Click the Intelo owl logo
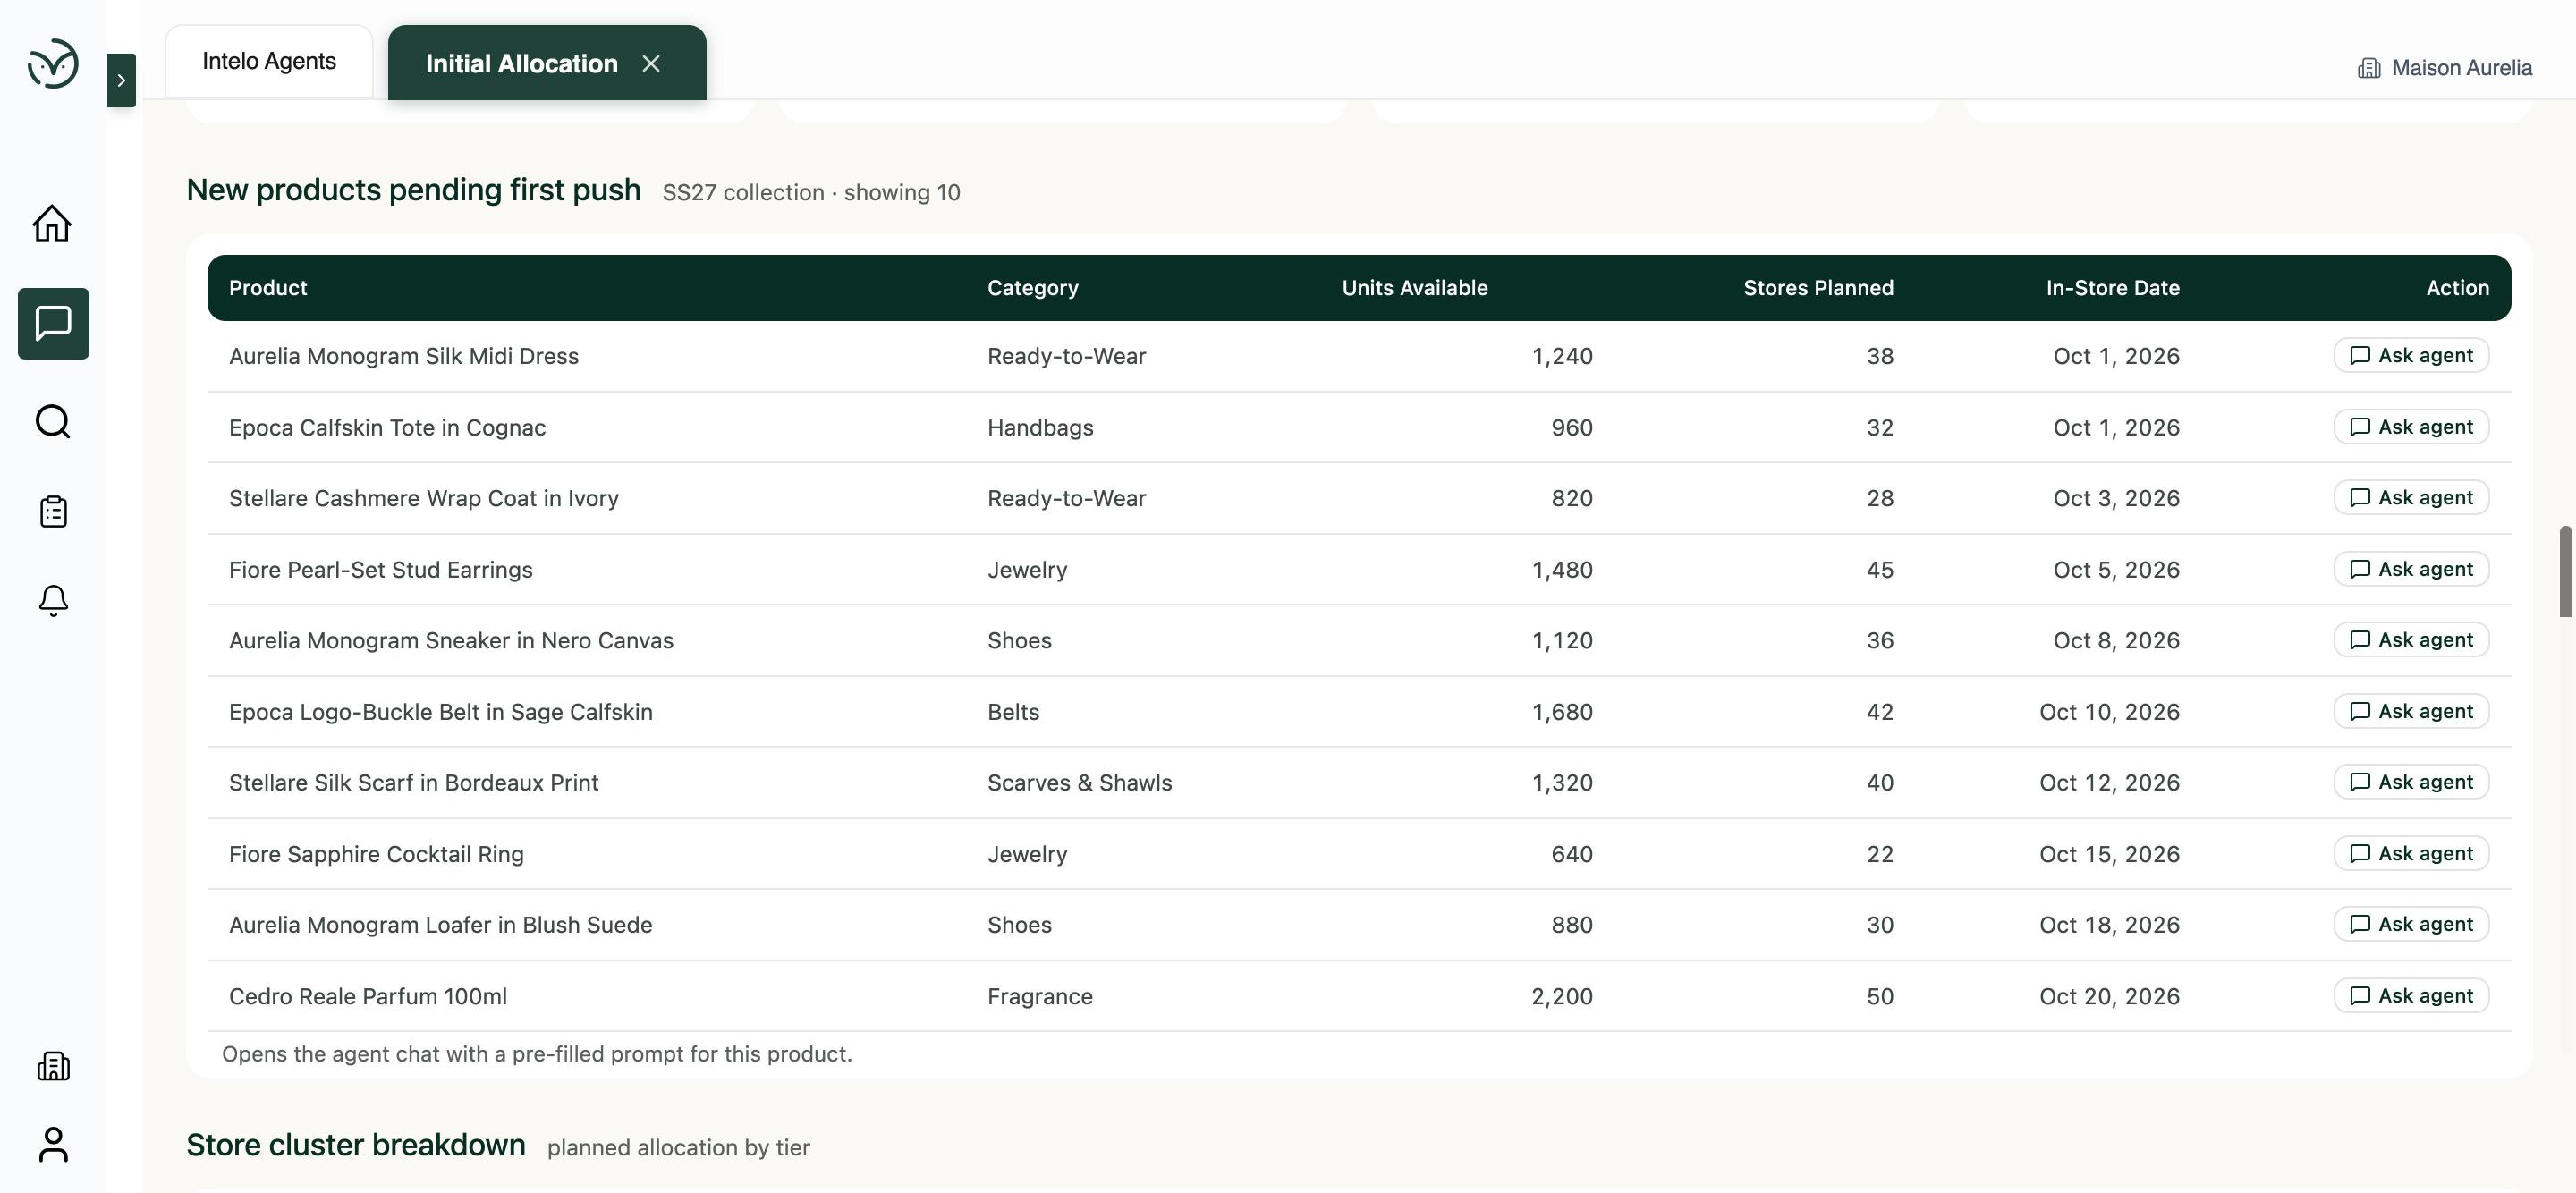The width and height of the screenshot is (2576, 1193). coord(53,64)
